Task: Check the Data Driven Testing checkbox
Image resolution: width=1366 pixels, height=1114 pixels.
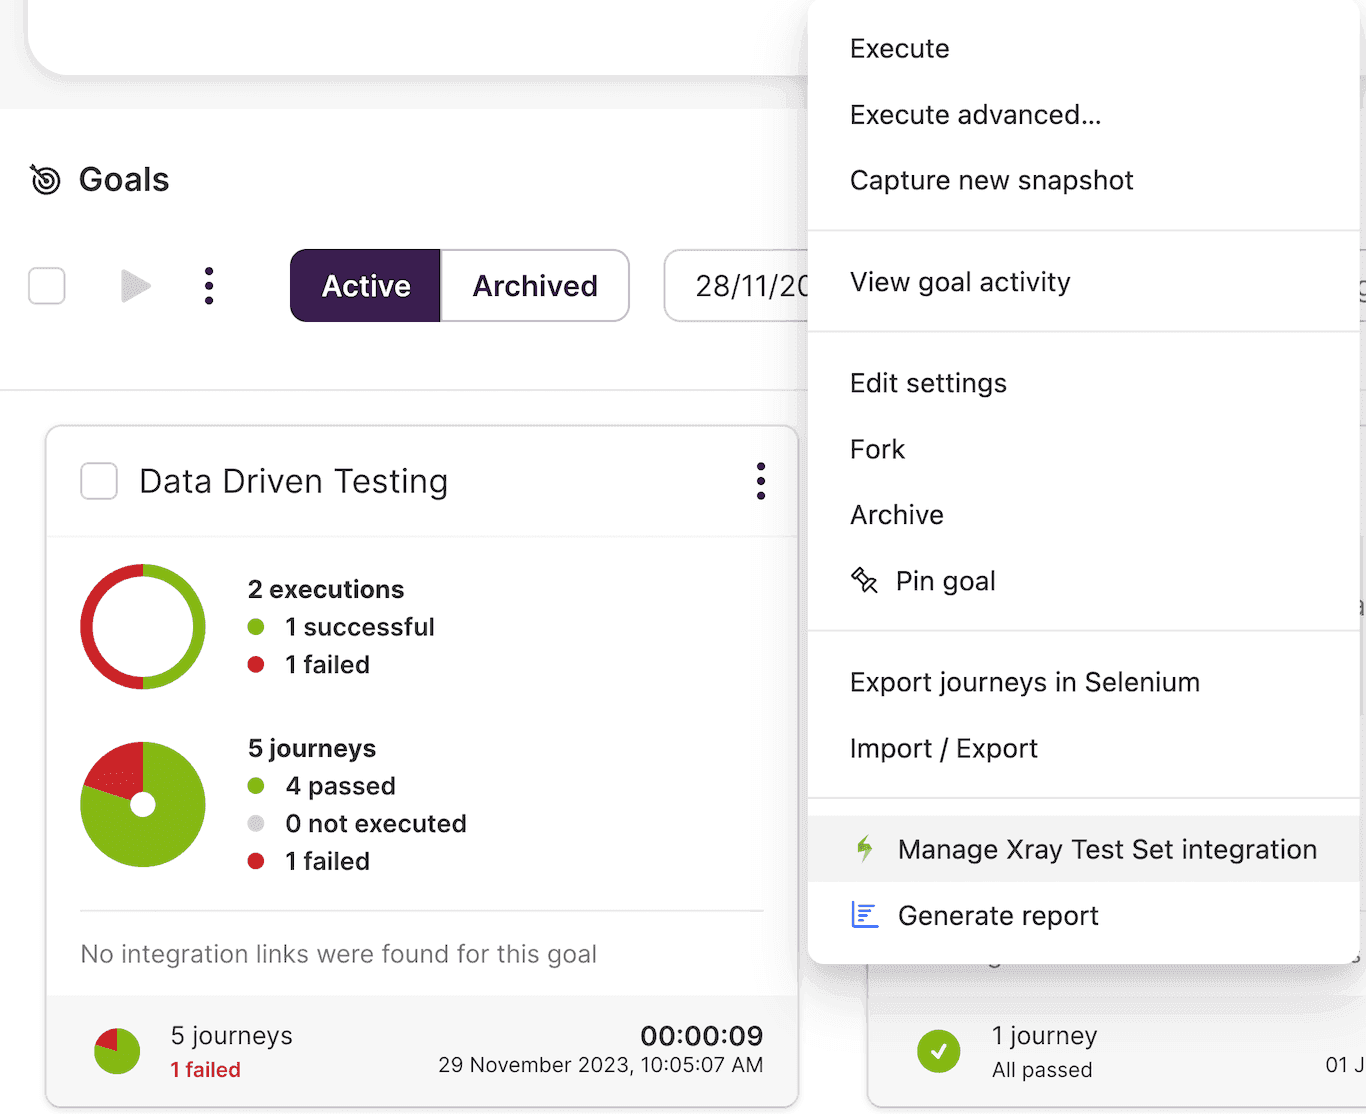Action: [99, 481]
